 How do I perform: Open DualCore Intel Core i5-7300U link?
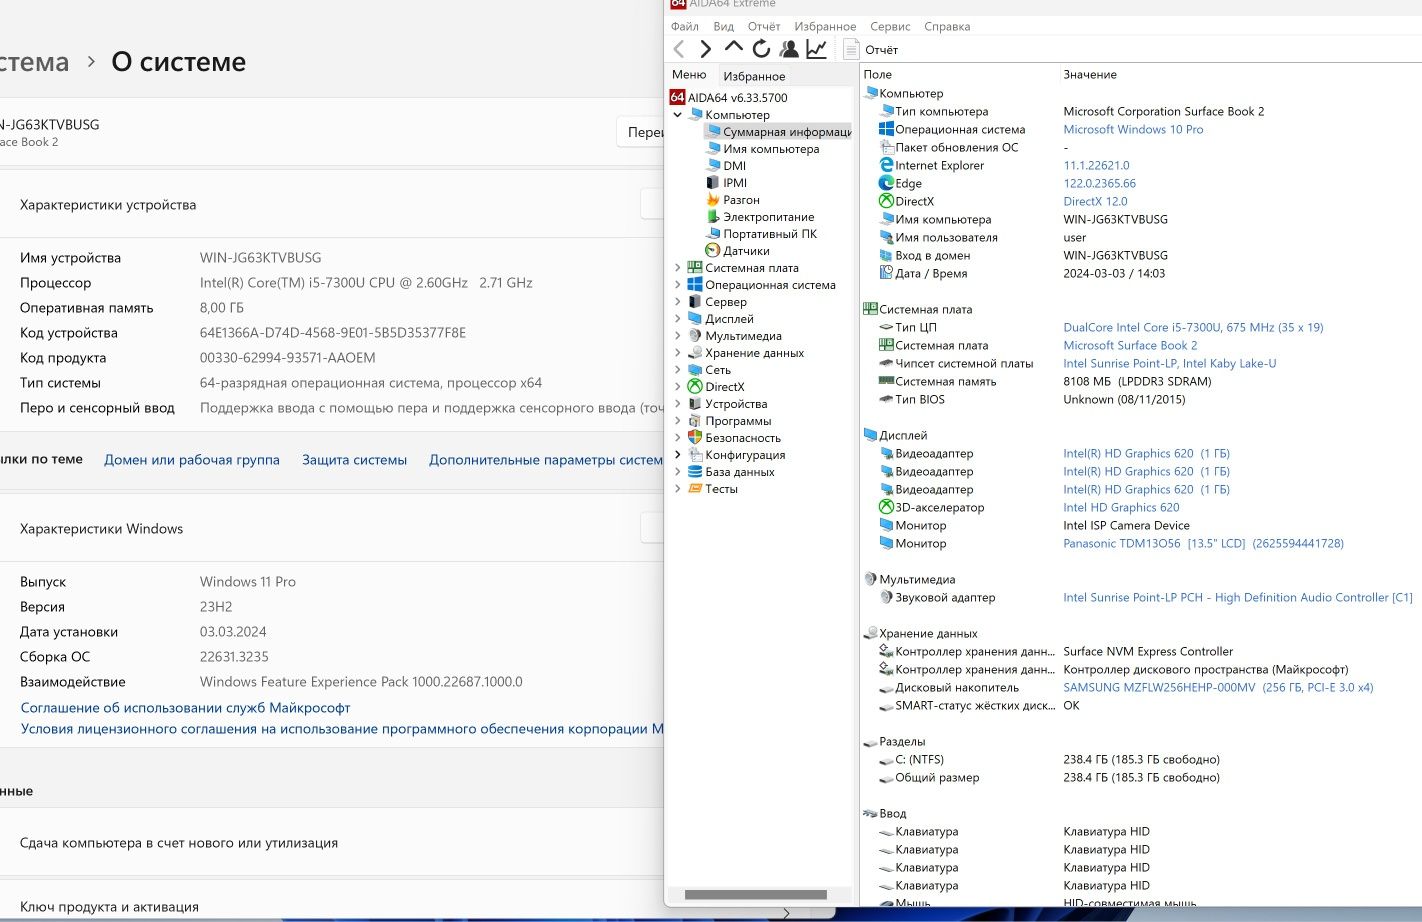tap(1193, 327)
